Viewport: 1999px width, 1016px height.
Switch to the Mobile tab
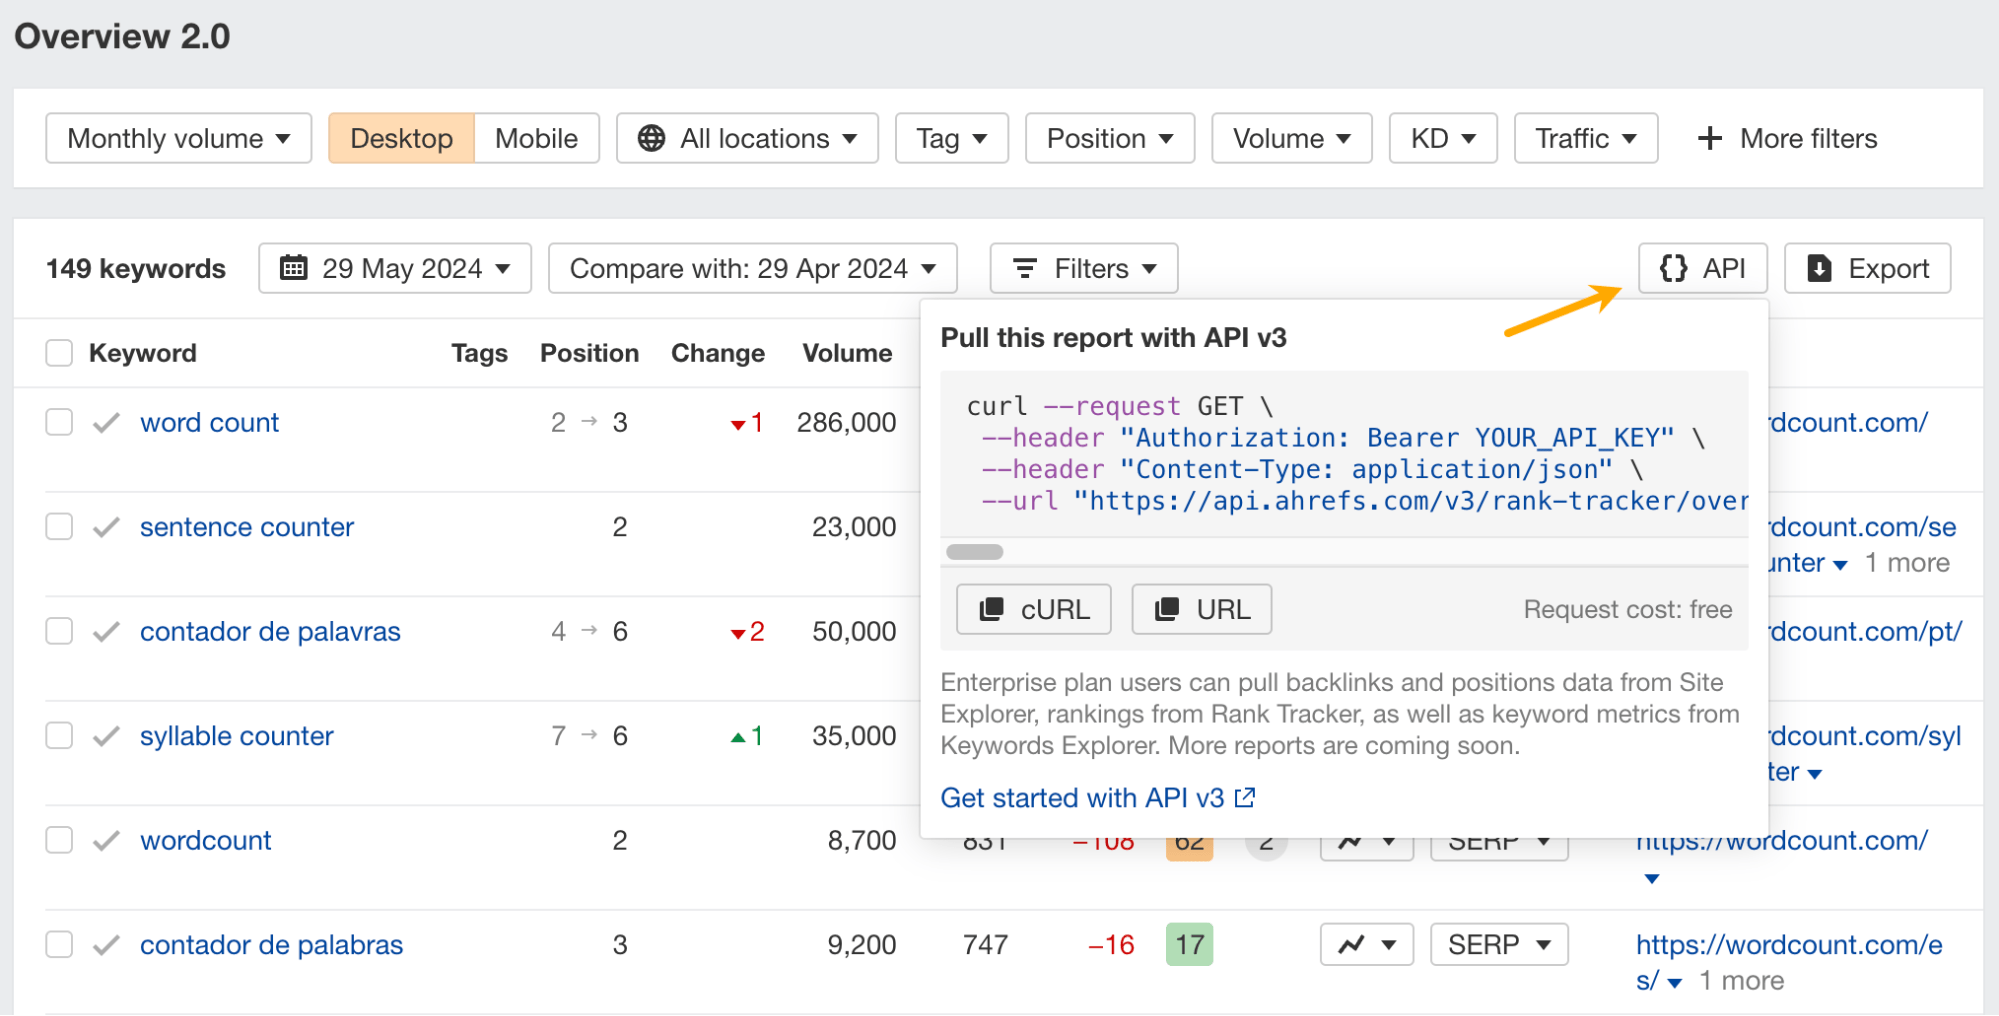coord(536,138)
